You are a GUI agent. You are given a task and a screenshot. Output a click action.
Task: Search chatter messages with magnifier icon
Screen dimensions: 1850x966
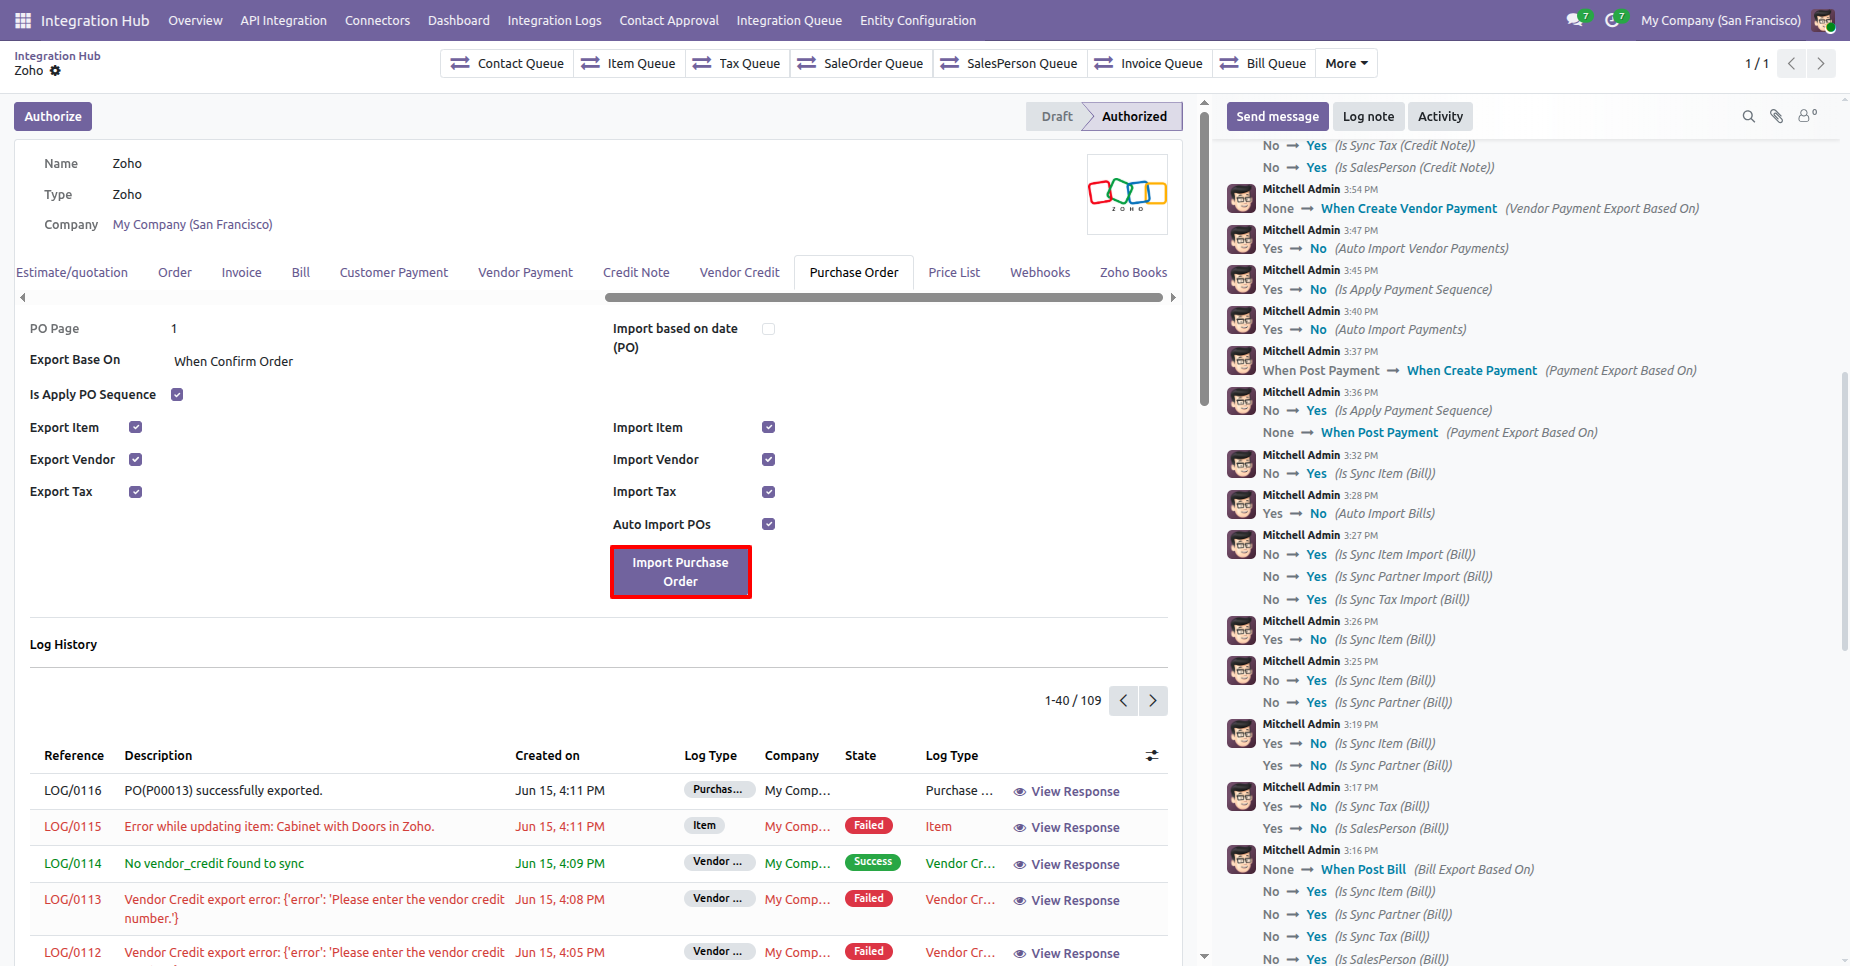click(x=1749, y=117)
